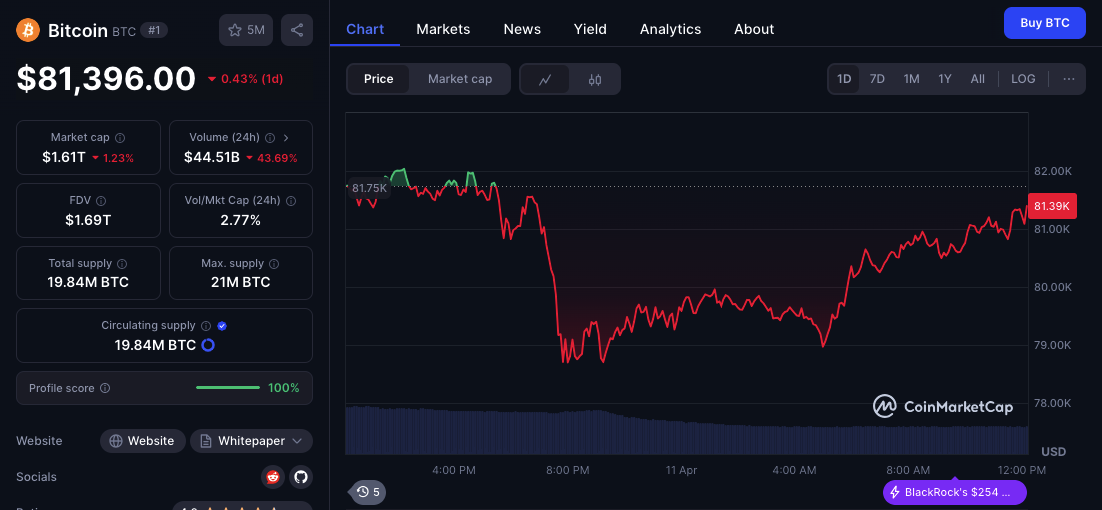This screenshot has height=510, width=1102.
Task: Go to the Analytics tab
Action: [670, 29]
